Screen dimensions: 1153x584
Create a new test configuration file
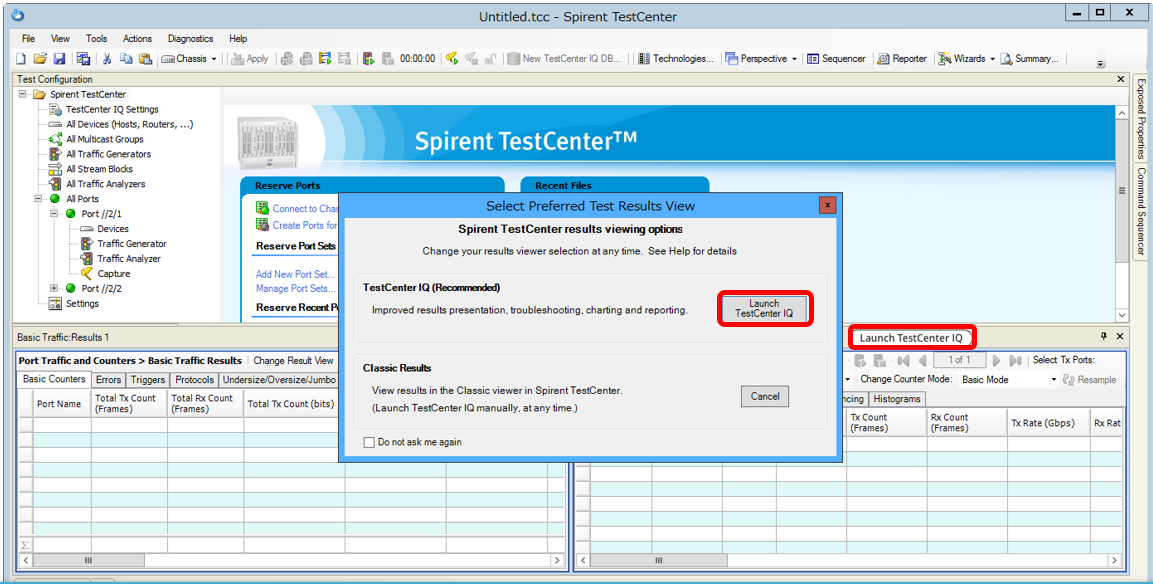[x=21, y=59]
